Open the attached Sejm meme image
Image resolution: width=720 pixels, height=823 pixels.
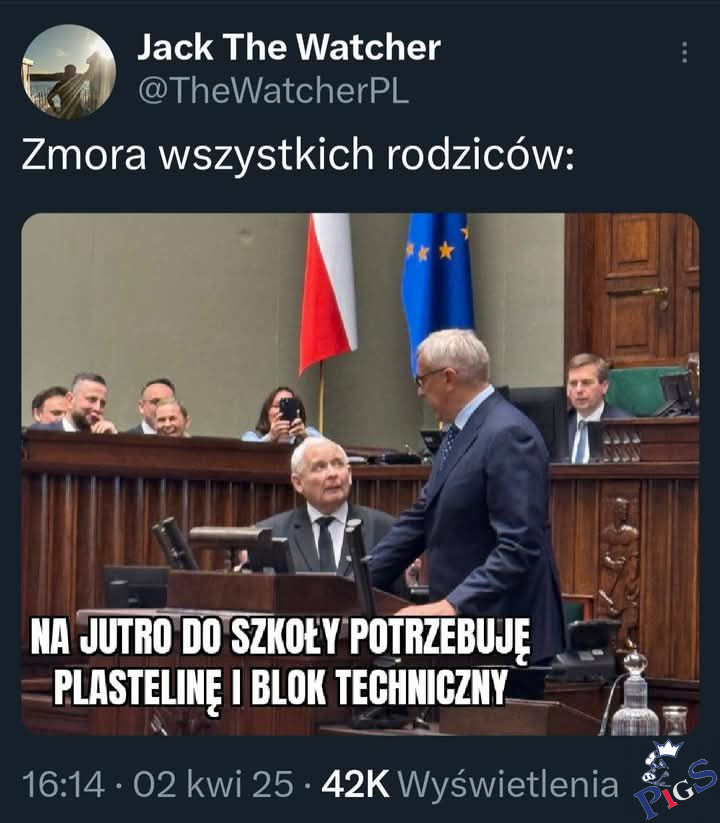click(x=360, y=474)
